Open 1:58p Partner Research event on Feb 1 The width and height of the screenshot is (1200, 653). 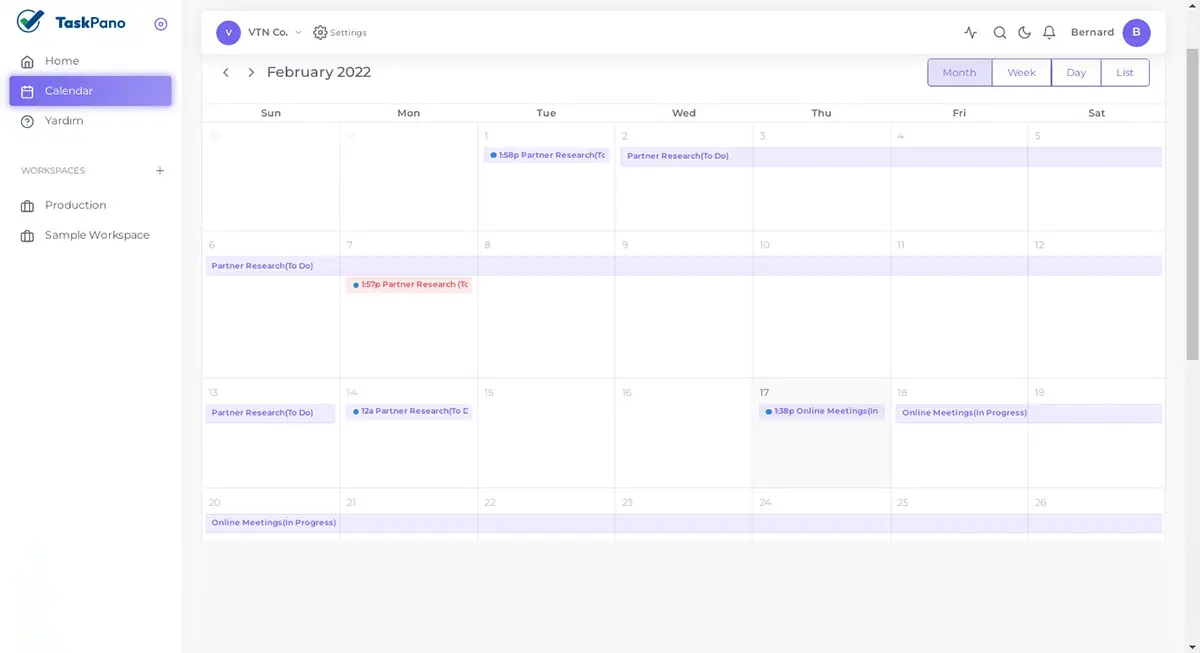tap(546, 156)
